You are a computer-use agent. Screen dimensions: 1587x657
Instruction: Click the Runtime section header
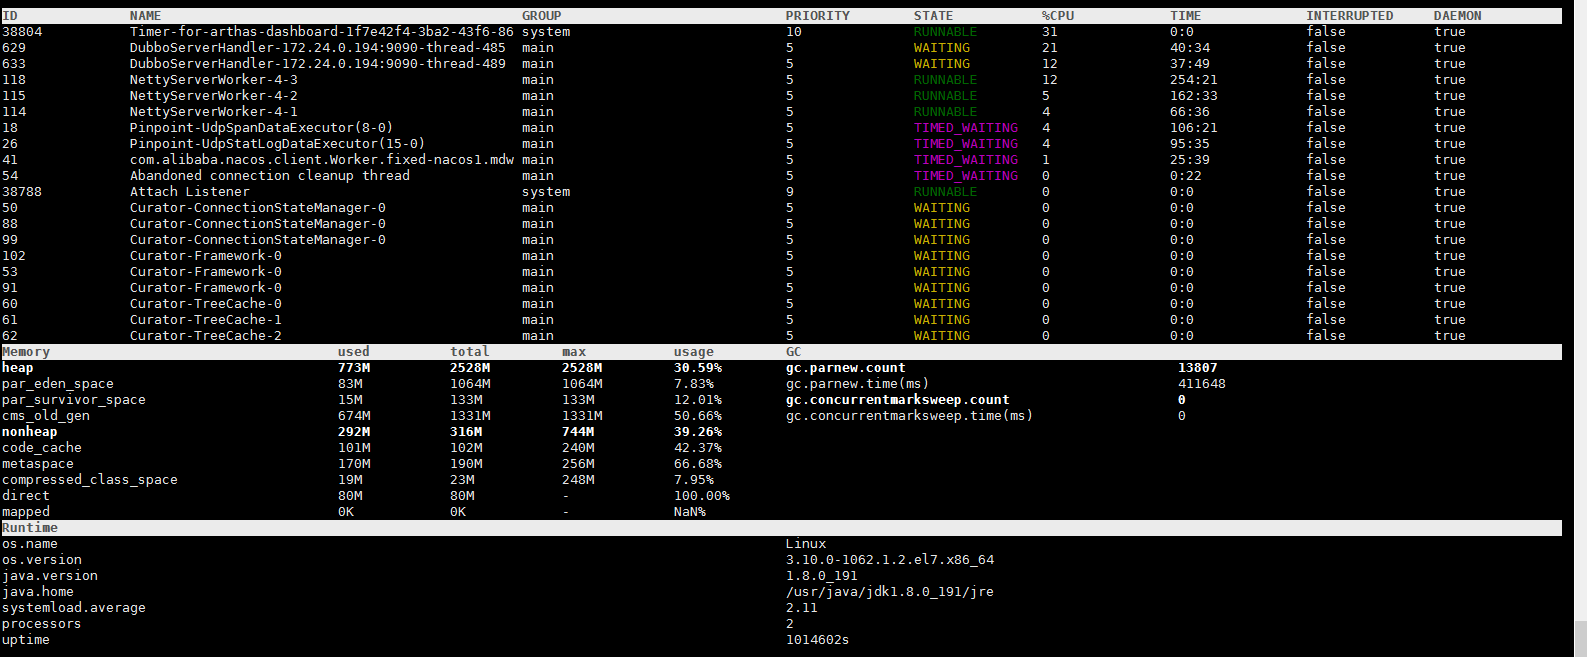coord(29,528)
